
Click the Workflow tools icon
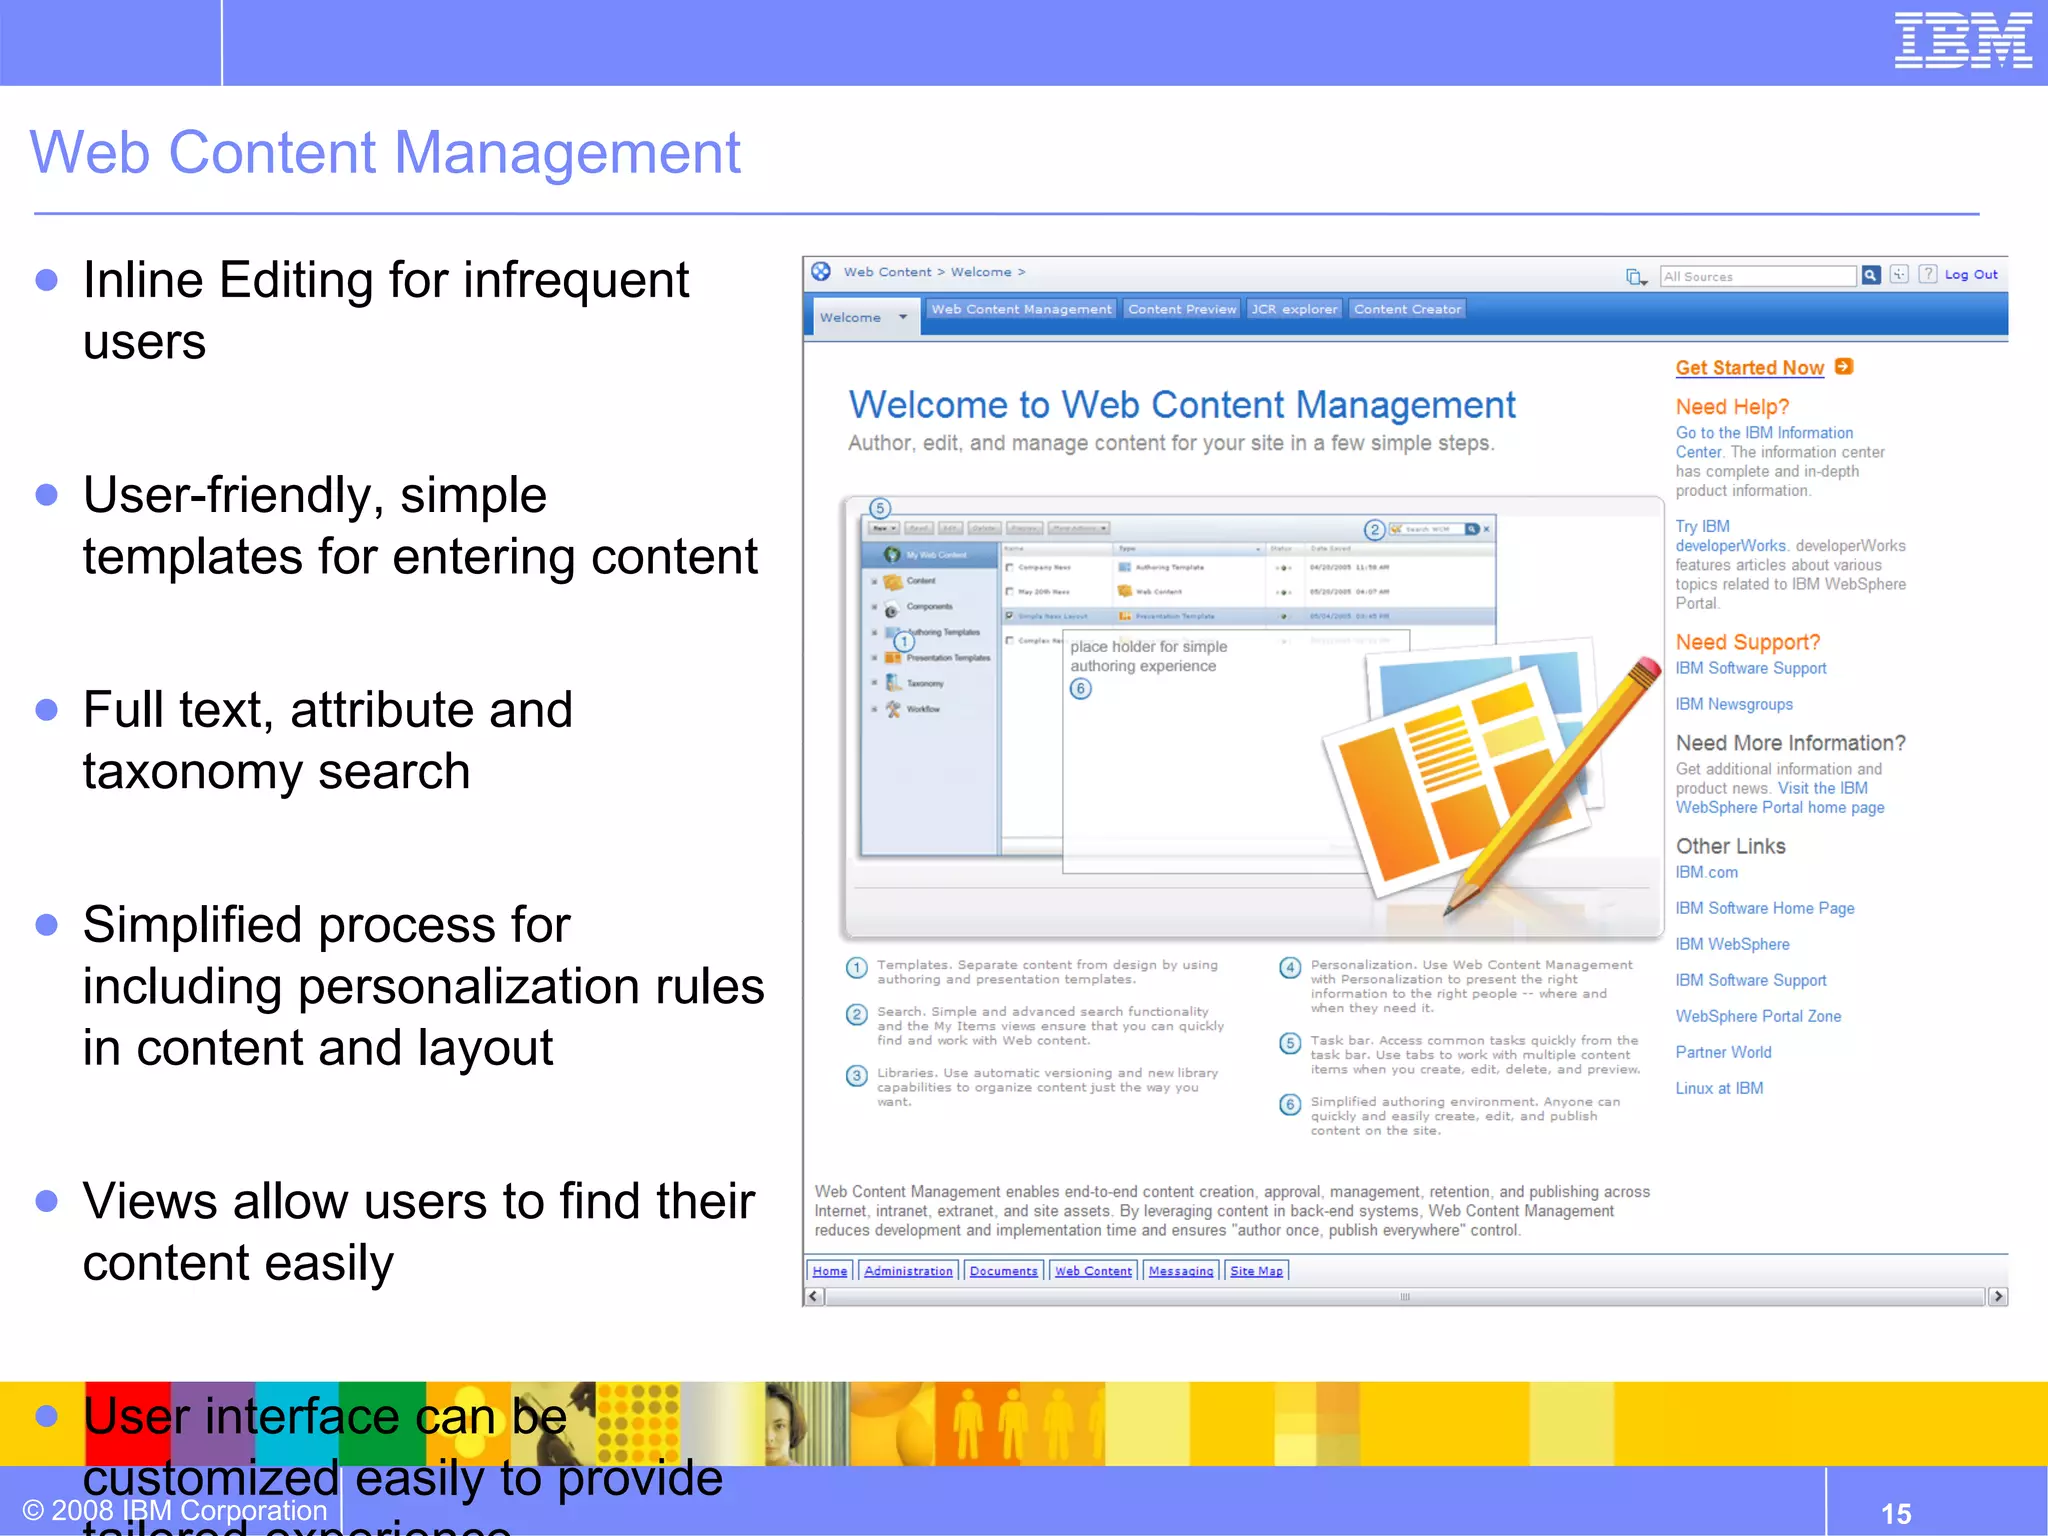[x=893, y=709]
